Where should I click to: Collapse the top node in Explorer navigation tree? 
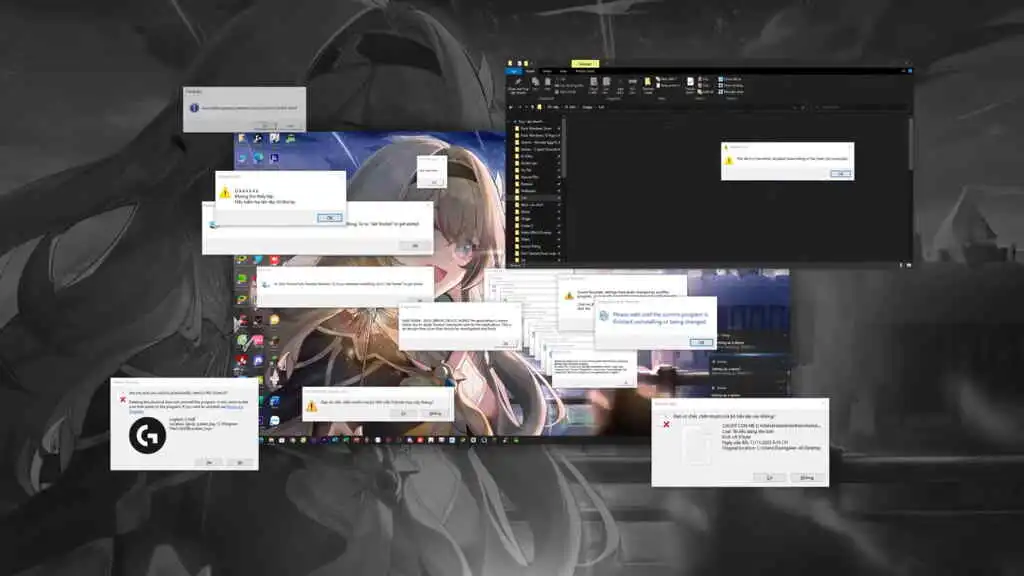509,121
